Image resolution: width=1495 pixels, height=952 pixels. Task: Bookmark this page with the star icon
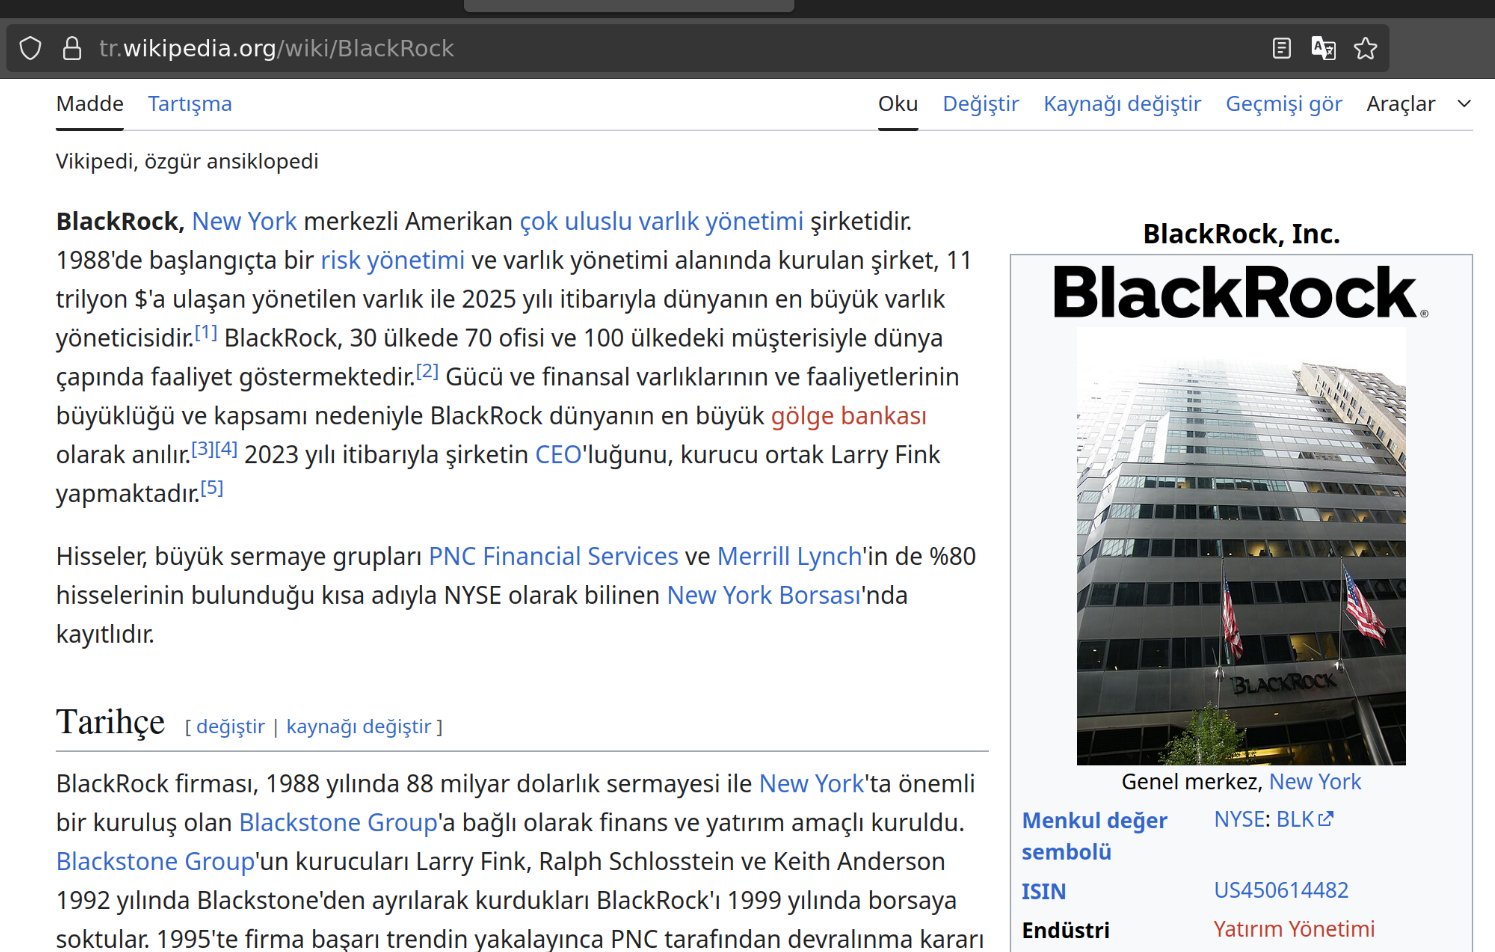click(x=1366, y=48)
